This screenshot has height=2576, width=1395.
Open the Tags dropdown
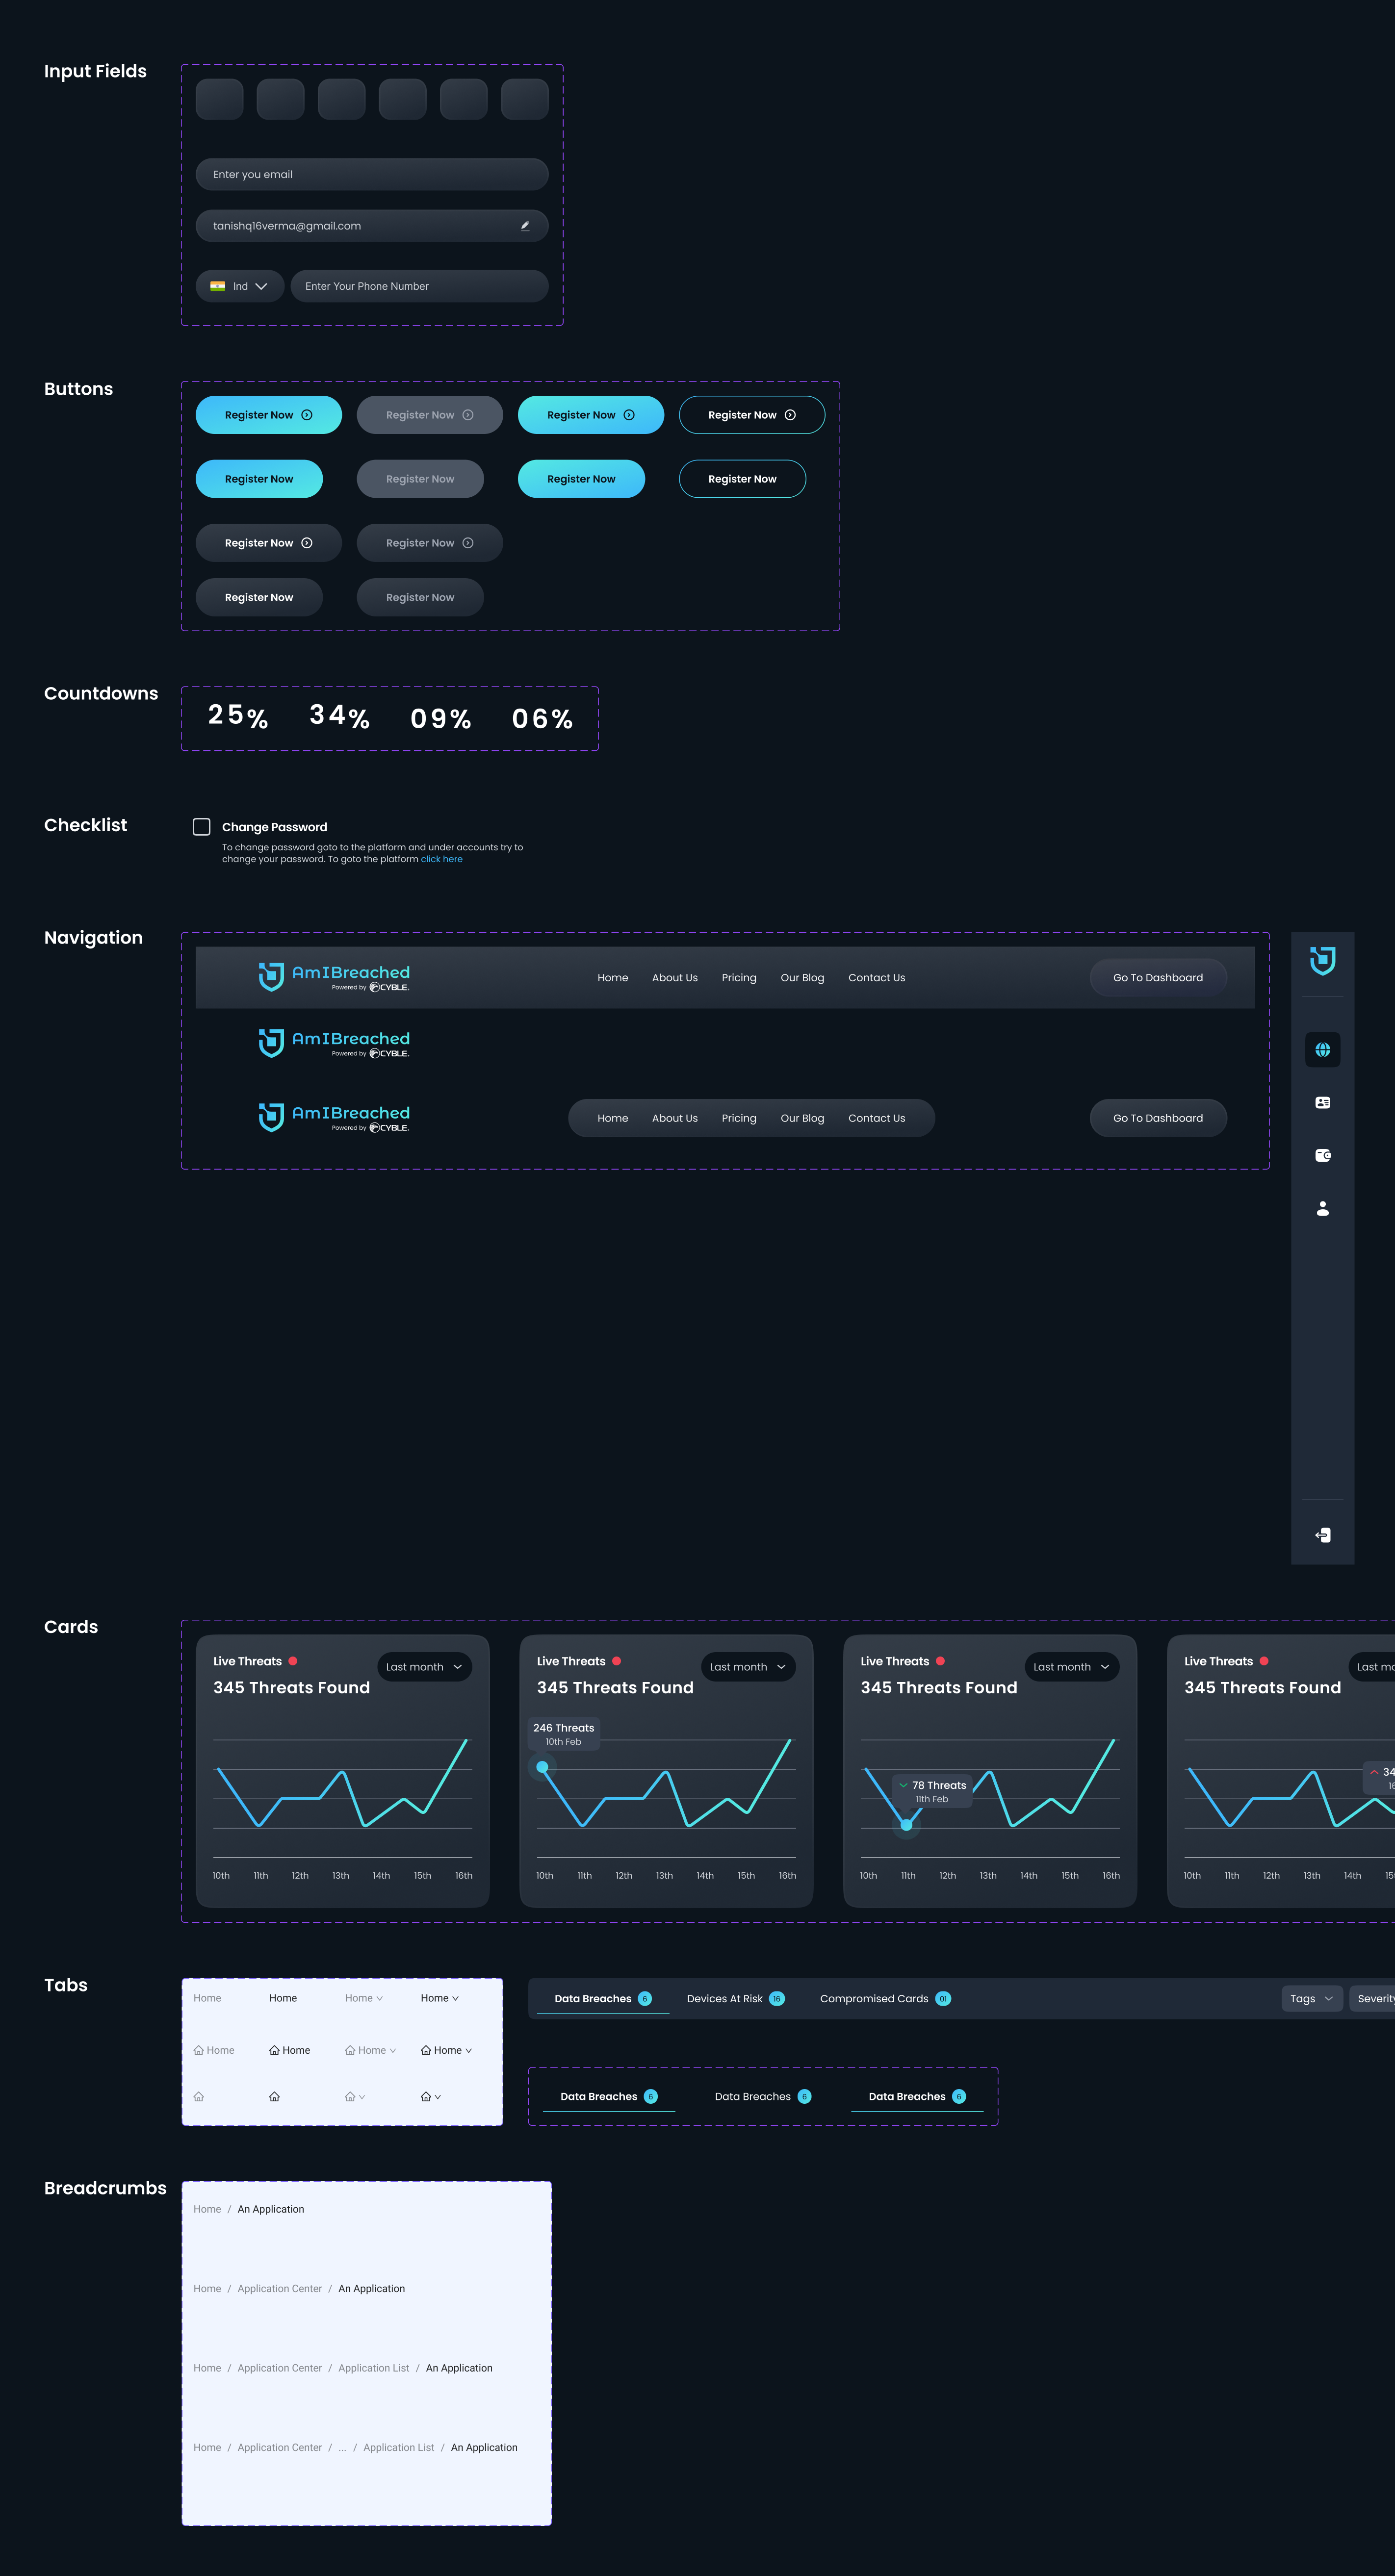click(1312, 1999)
